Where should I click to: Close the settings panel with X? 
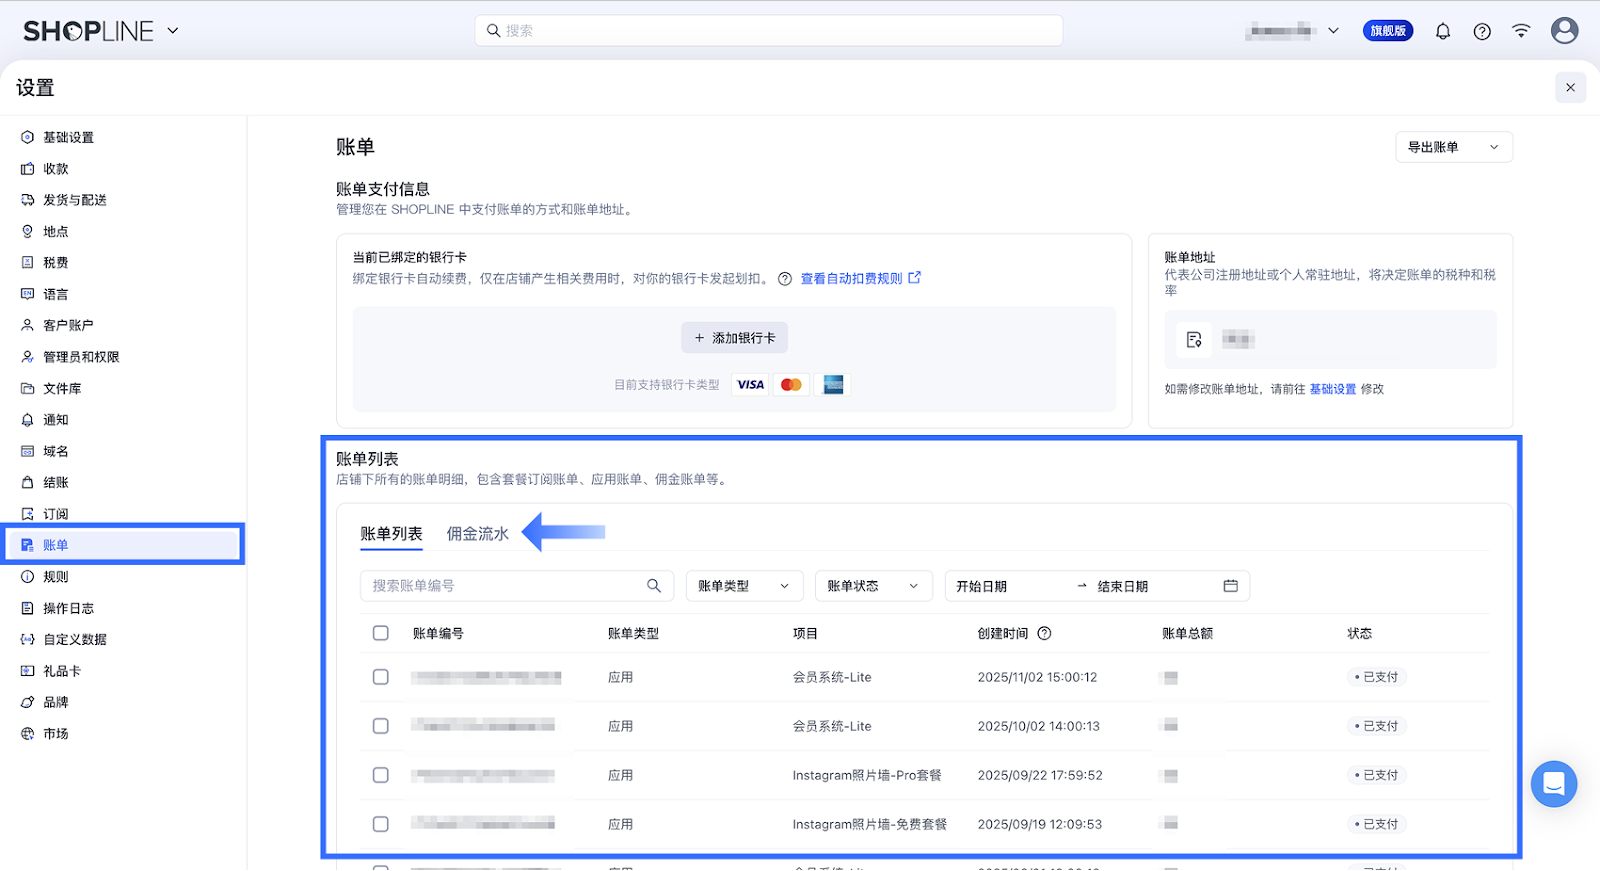click(x=1570, y=88)
